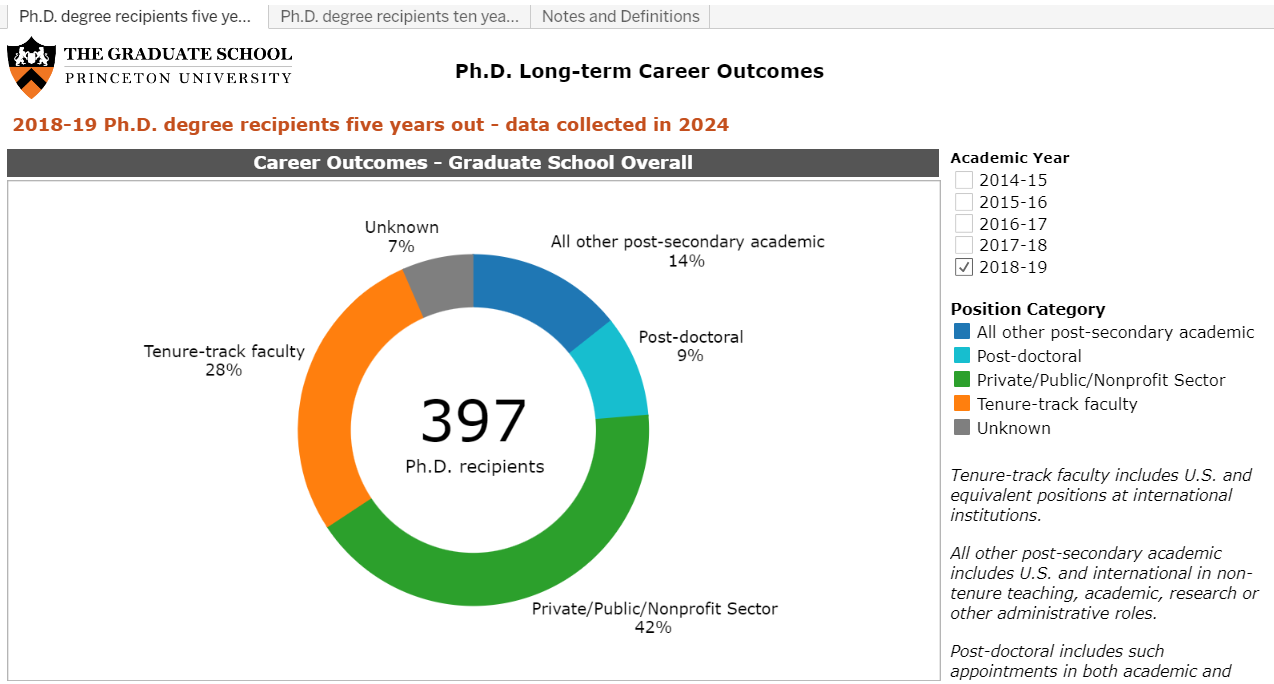Click The Graduate School title text
Image resolution: width=1274 pixels, height=684 pixels.
tap(178, 54)
